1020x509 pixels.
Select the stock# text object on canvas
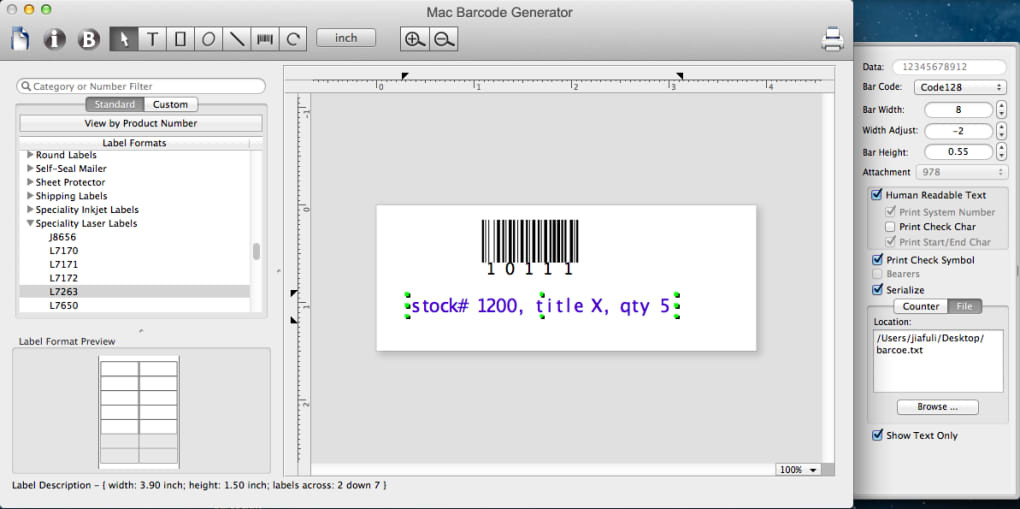pos(542,306)
